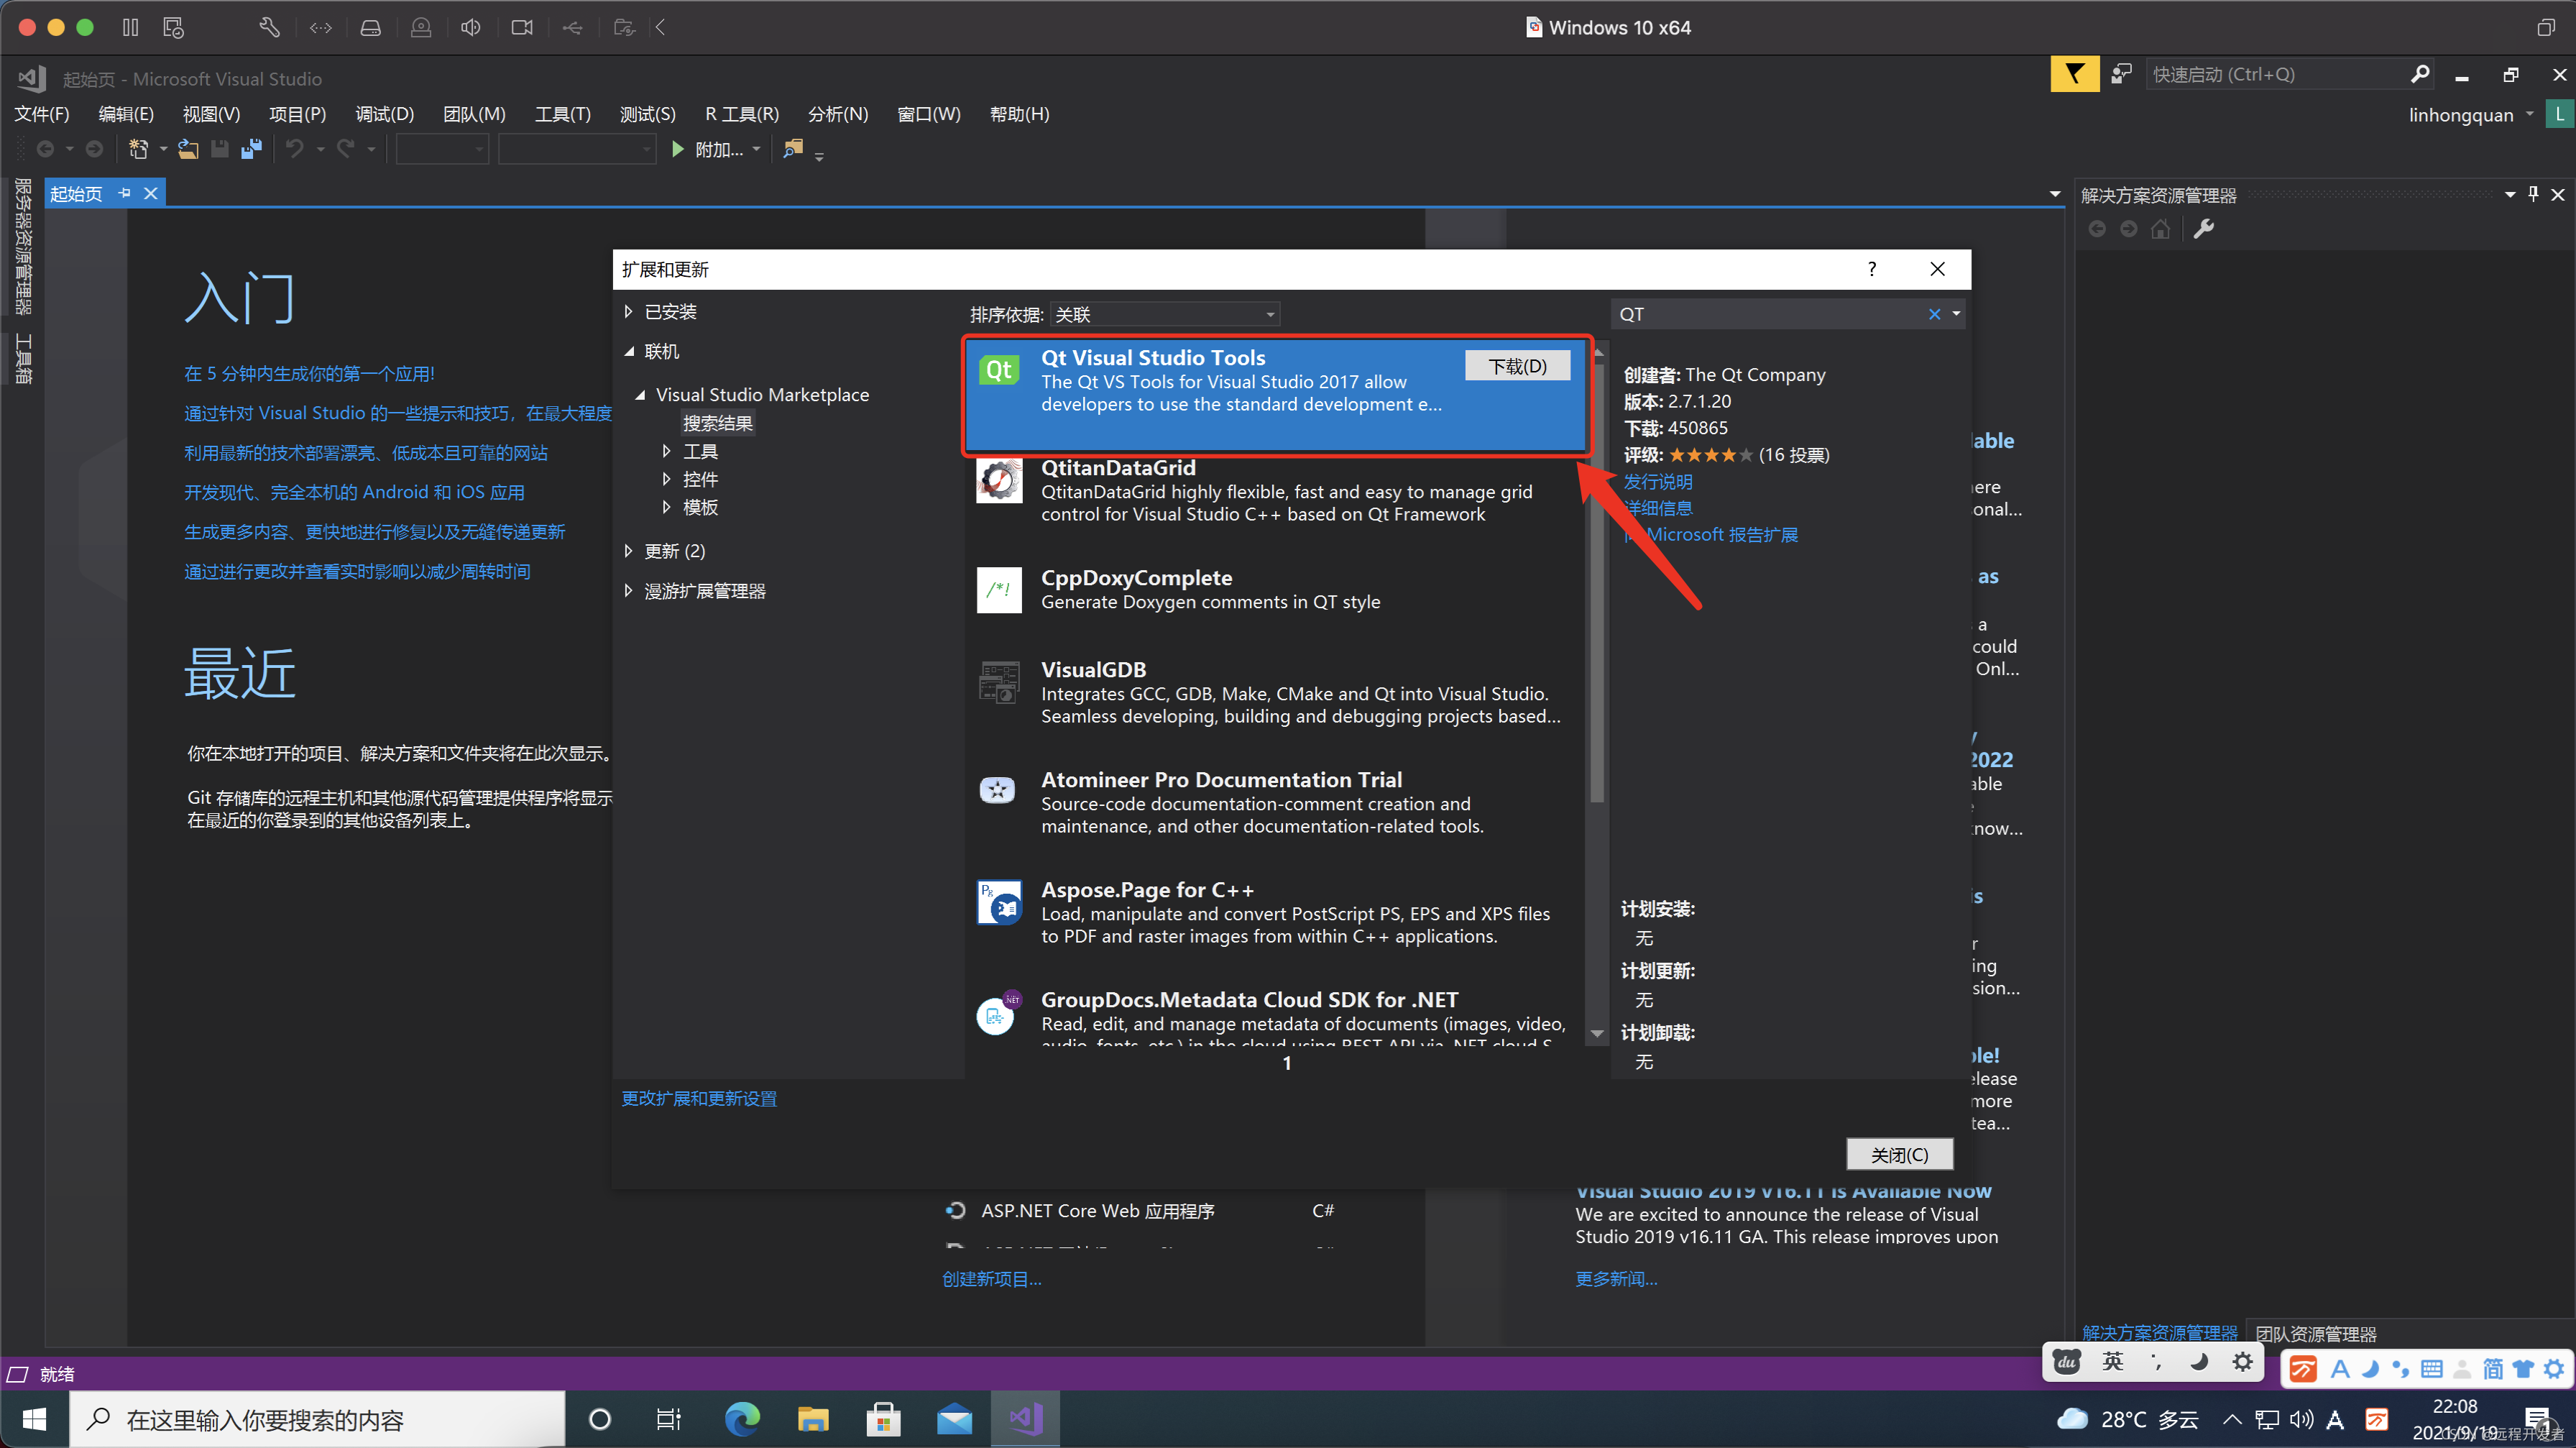Image resolution: width=2576 pixels, height=1448 pixels.
Task: Click the Redo toolbar icon
Action: coord(346,149)
